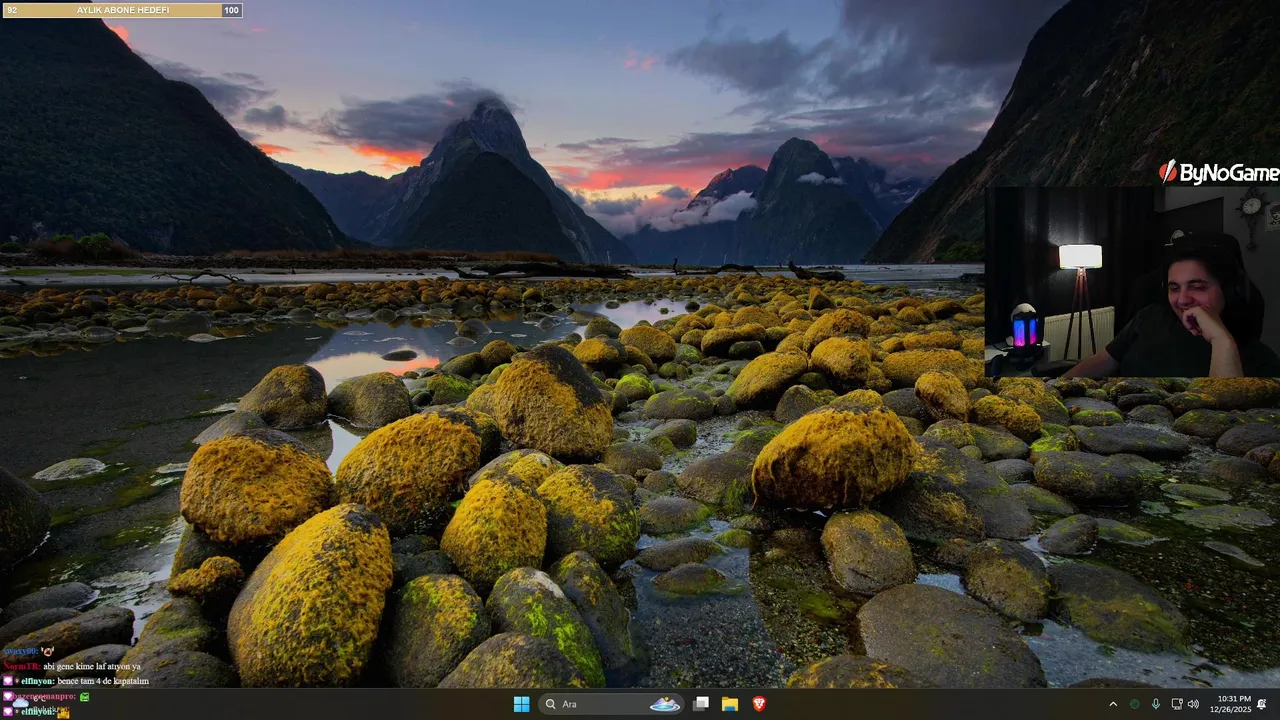Click the AYLIK ABONE HEDEFI progress bar

click(122, 10)
